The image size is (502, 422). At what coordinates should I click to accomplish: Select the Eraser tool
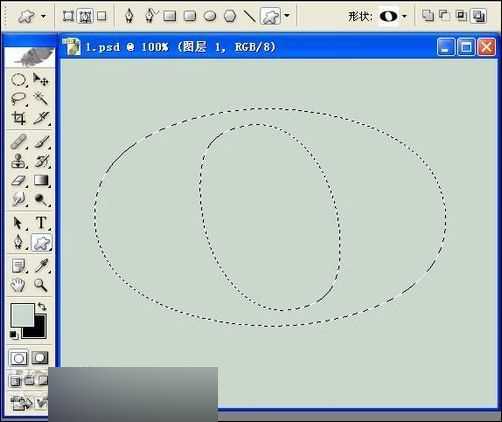click(18, 181)
